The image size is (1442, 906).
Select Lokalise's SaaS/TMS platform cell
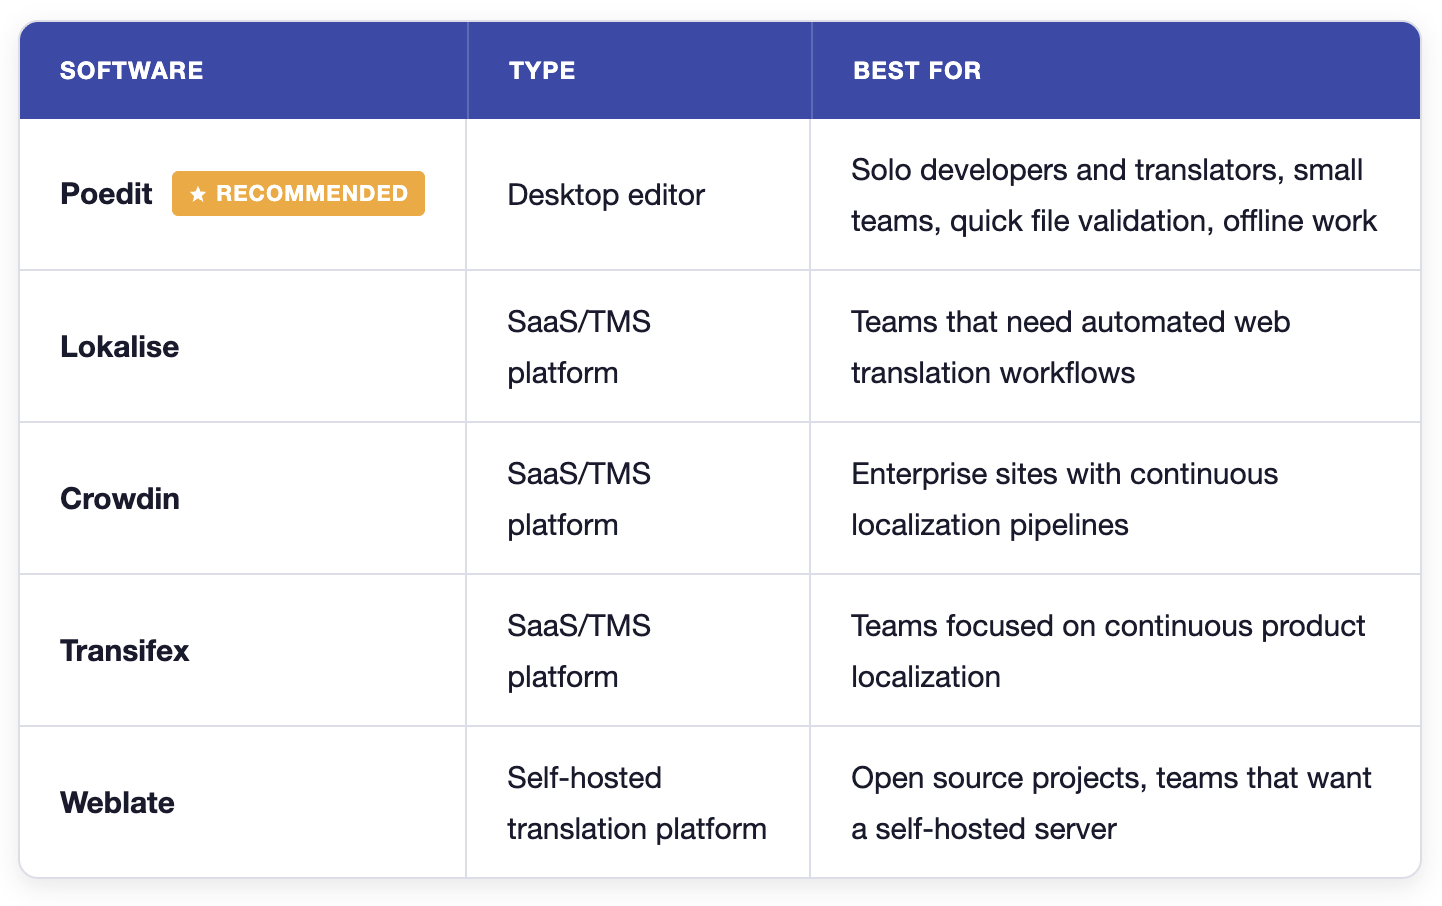coord(579,347)
